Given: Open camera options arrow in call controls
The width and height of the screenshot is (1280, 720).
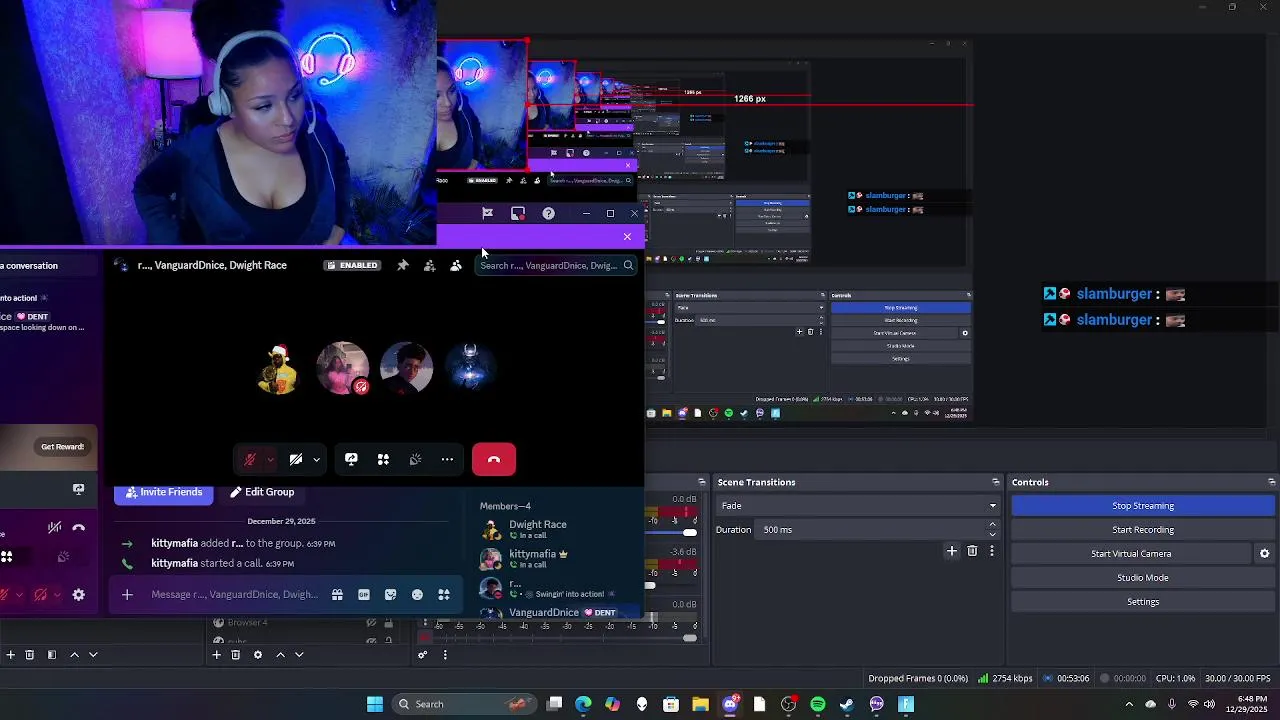Looking at the screenshot, I should point(316,460).
